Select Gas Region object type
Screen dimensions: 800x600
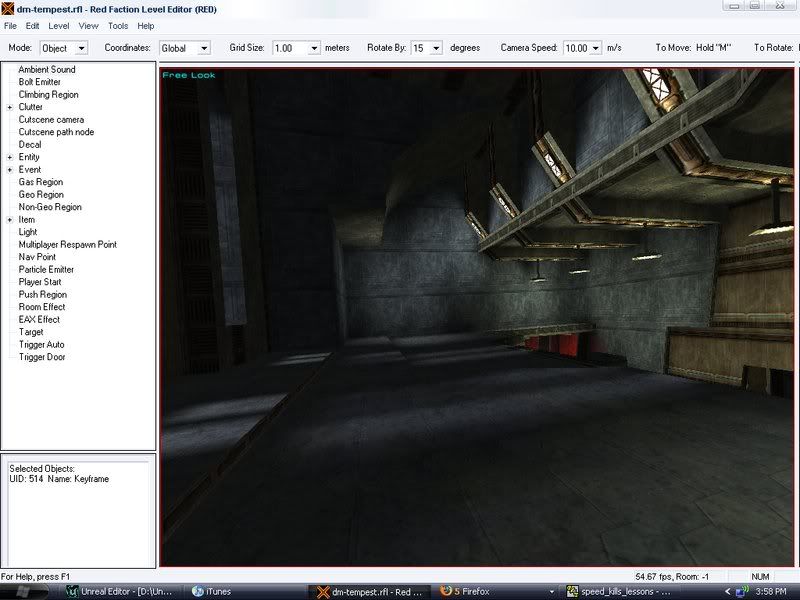41,182
